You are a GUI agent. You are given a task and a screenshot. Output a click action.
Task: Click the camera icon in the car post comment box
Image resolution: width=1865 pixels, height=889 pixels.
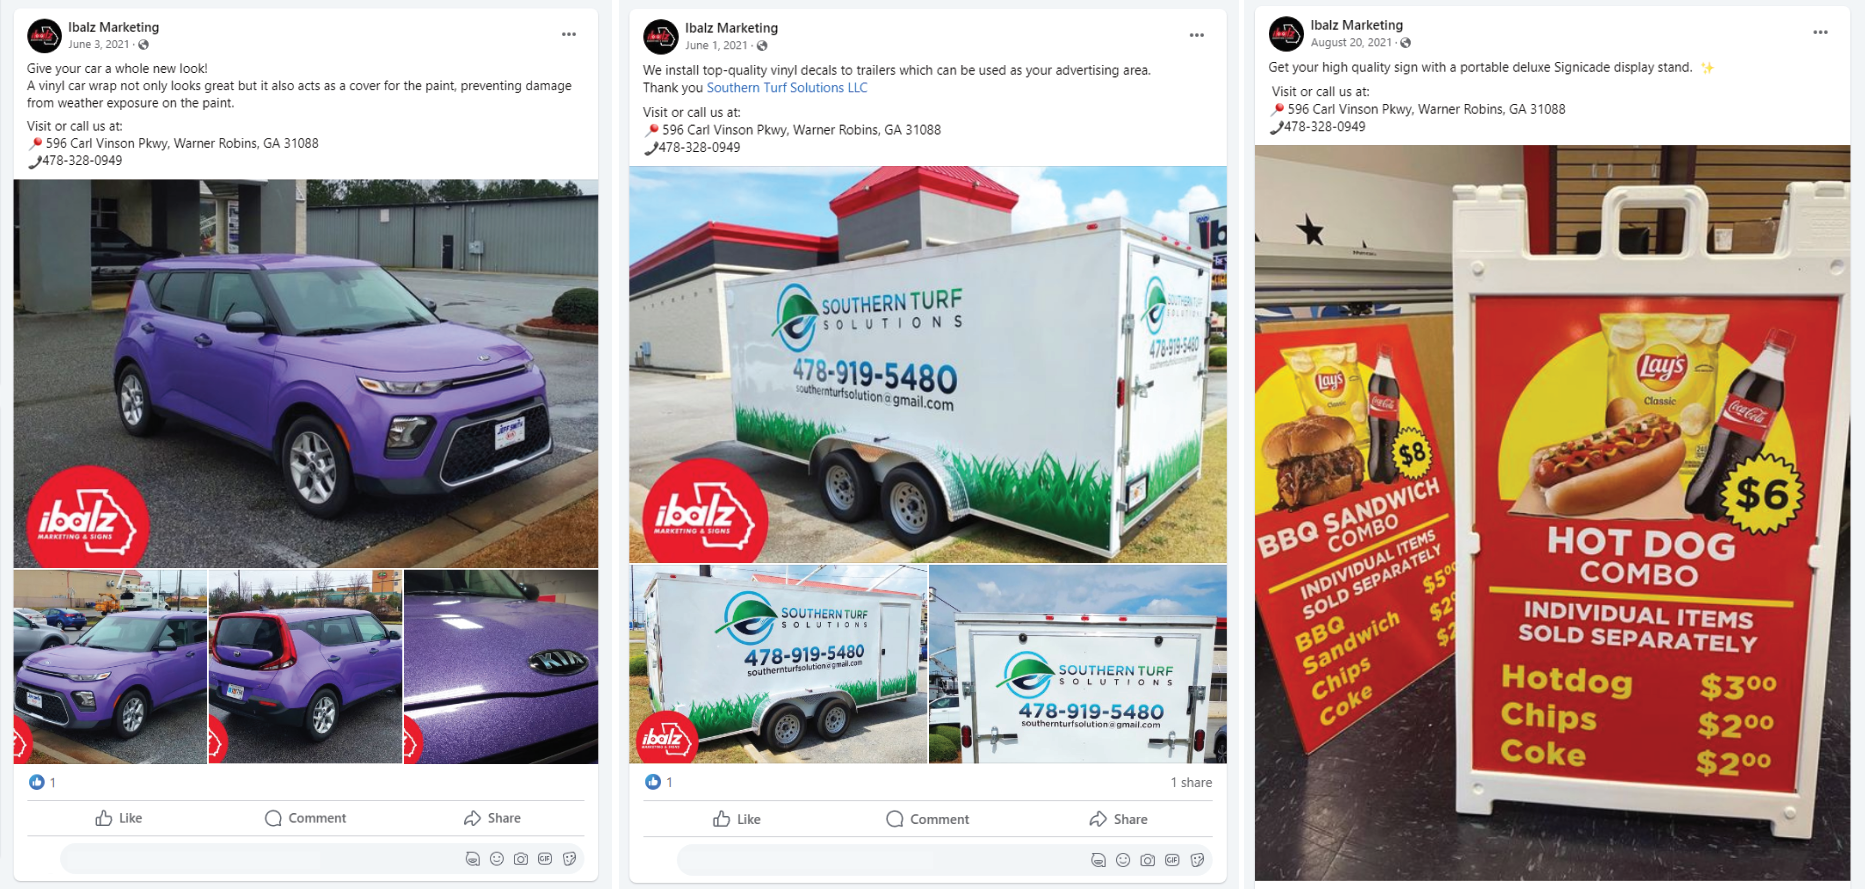tap(521, 859)
